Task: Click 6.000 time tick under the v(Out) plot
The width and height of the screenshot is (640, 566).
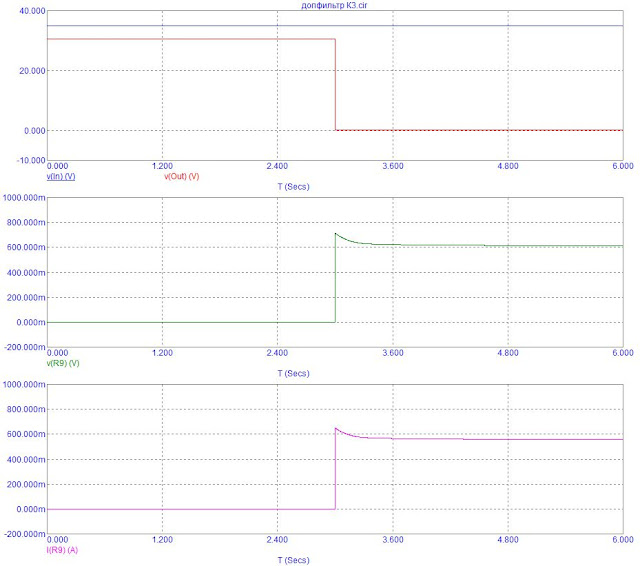Action: tap(623, 166)
